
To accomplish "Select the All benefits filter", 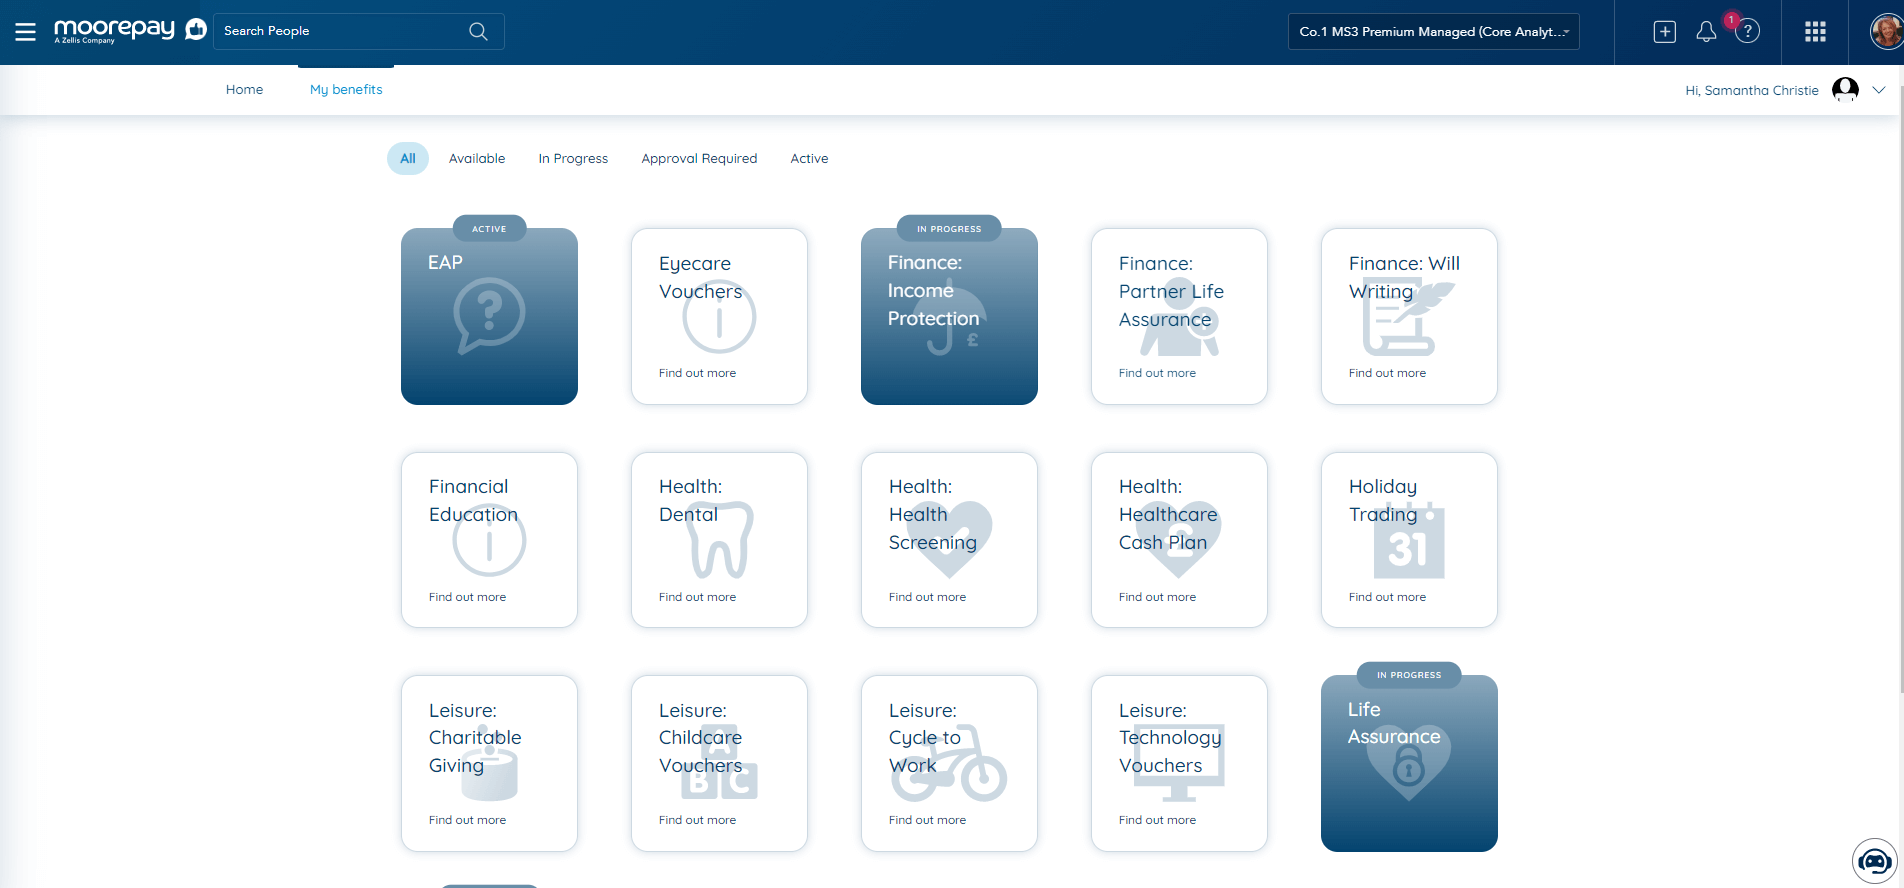I will tap(408, 159).
